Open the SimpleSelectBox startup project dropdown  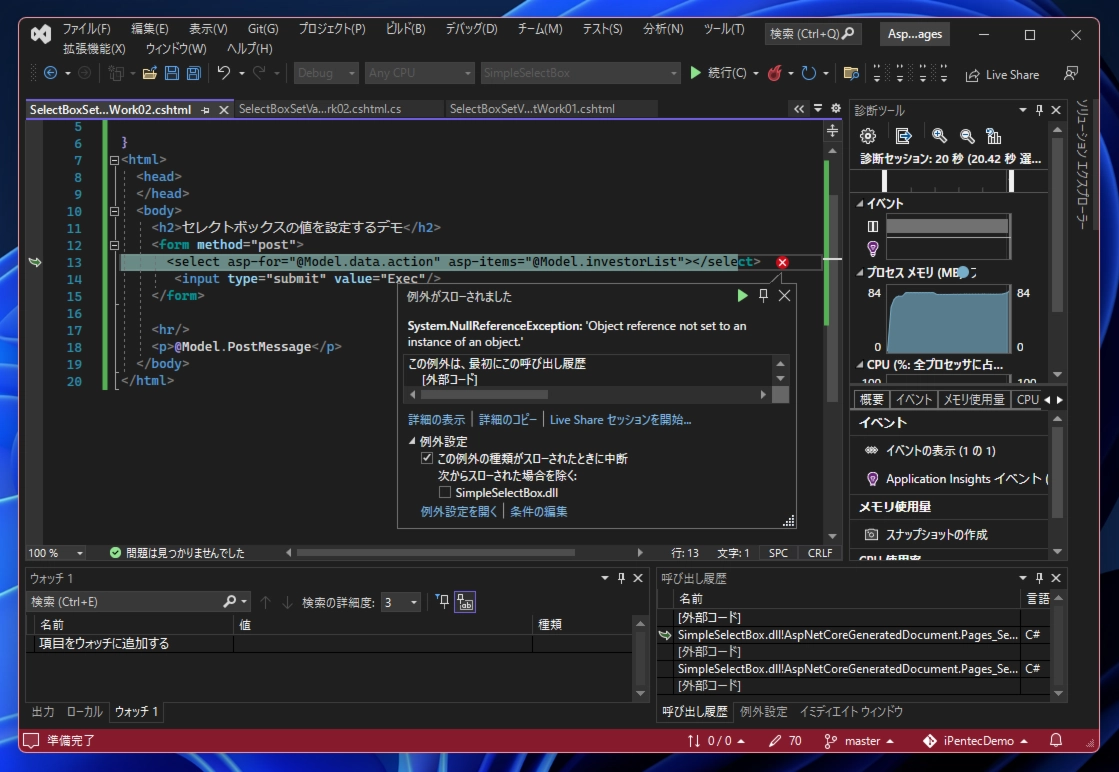[x=580, y=73]
